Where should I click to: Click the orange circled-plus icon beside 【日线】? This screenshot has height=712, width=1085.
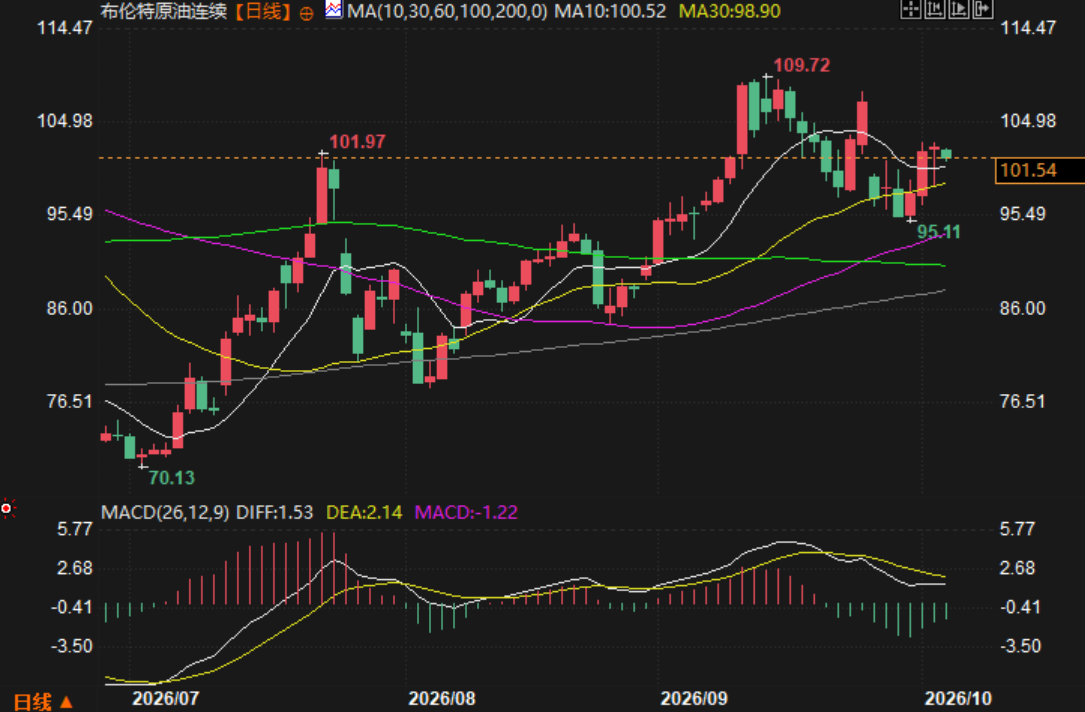[307, 13]
